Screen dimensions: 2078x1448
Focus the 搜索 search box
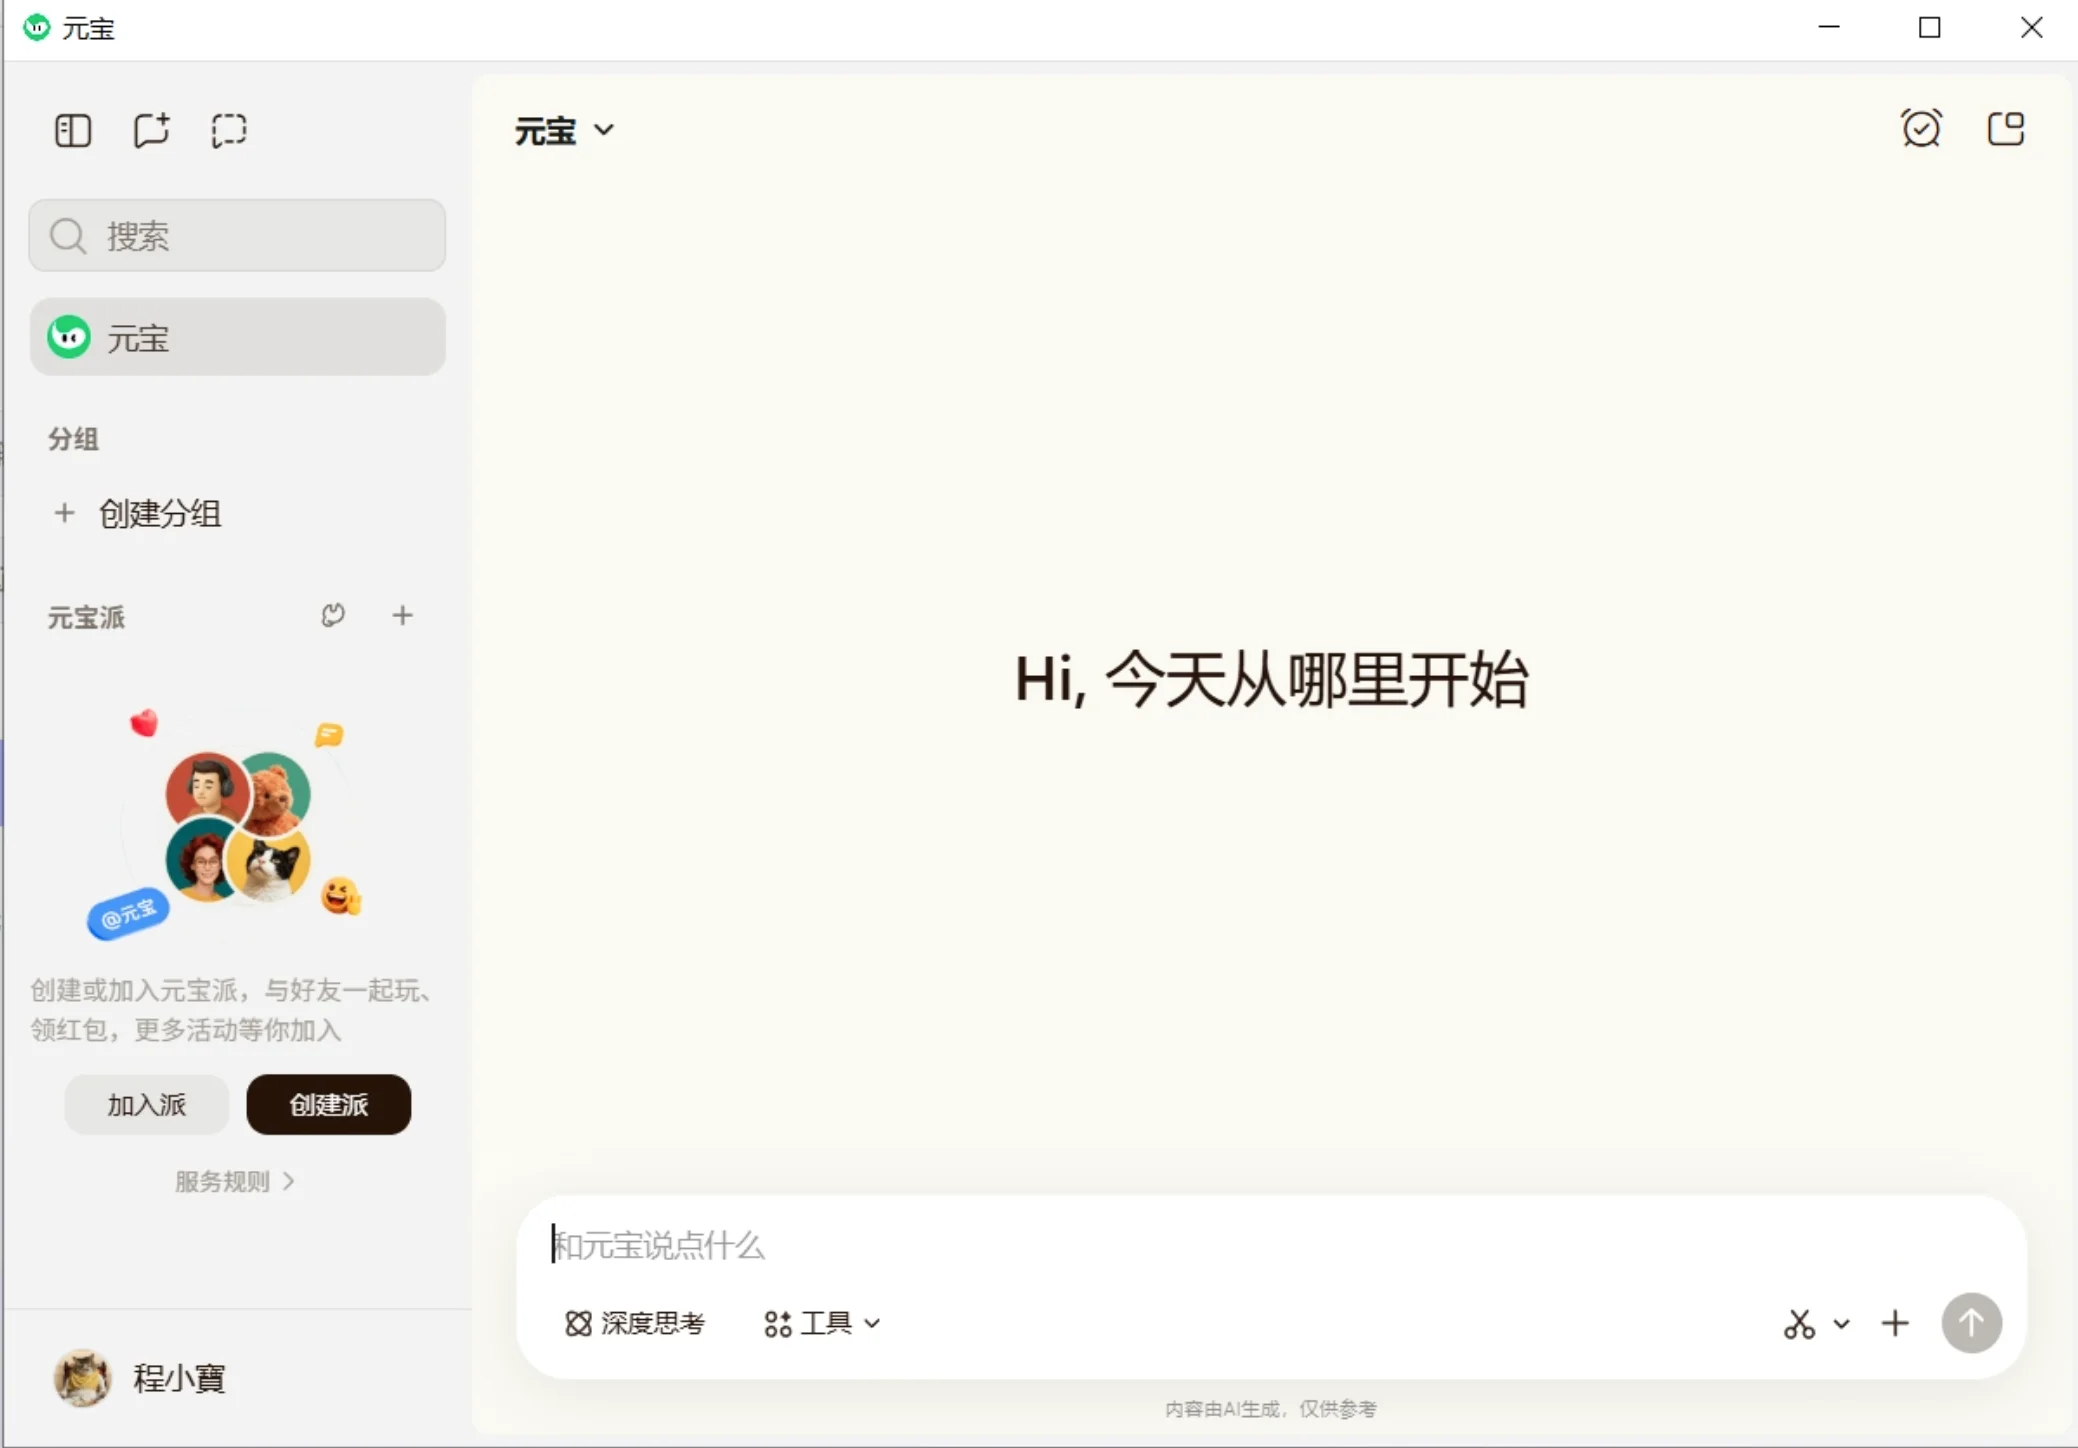(237, 236)
